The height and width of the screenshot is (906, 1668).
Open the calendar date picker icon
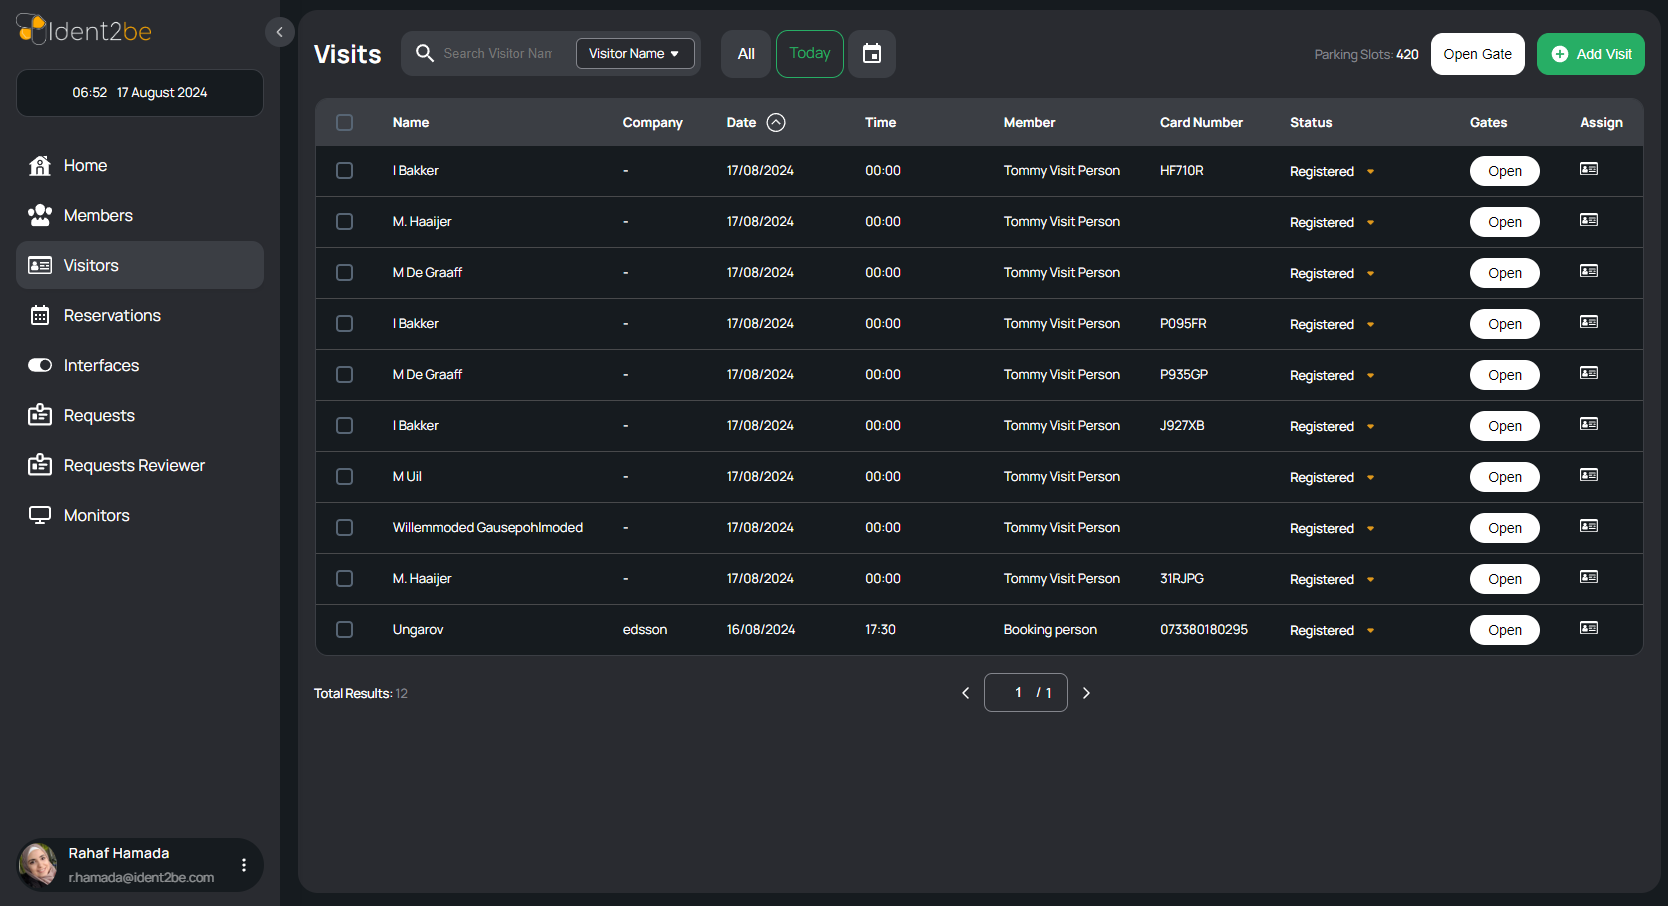pos(871,54)
